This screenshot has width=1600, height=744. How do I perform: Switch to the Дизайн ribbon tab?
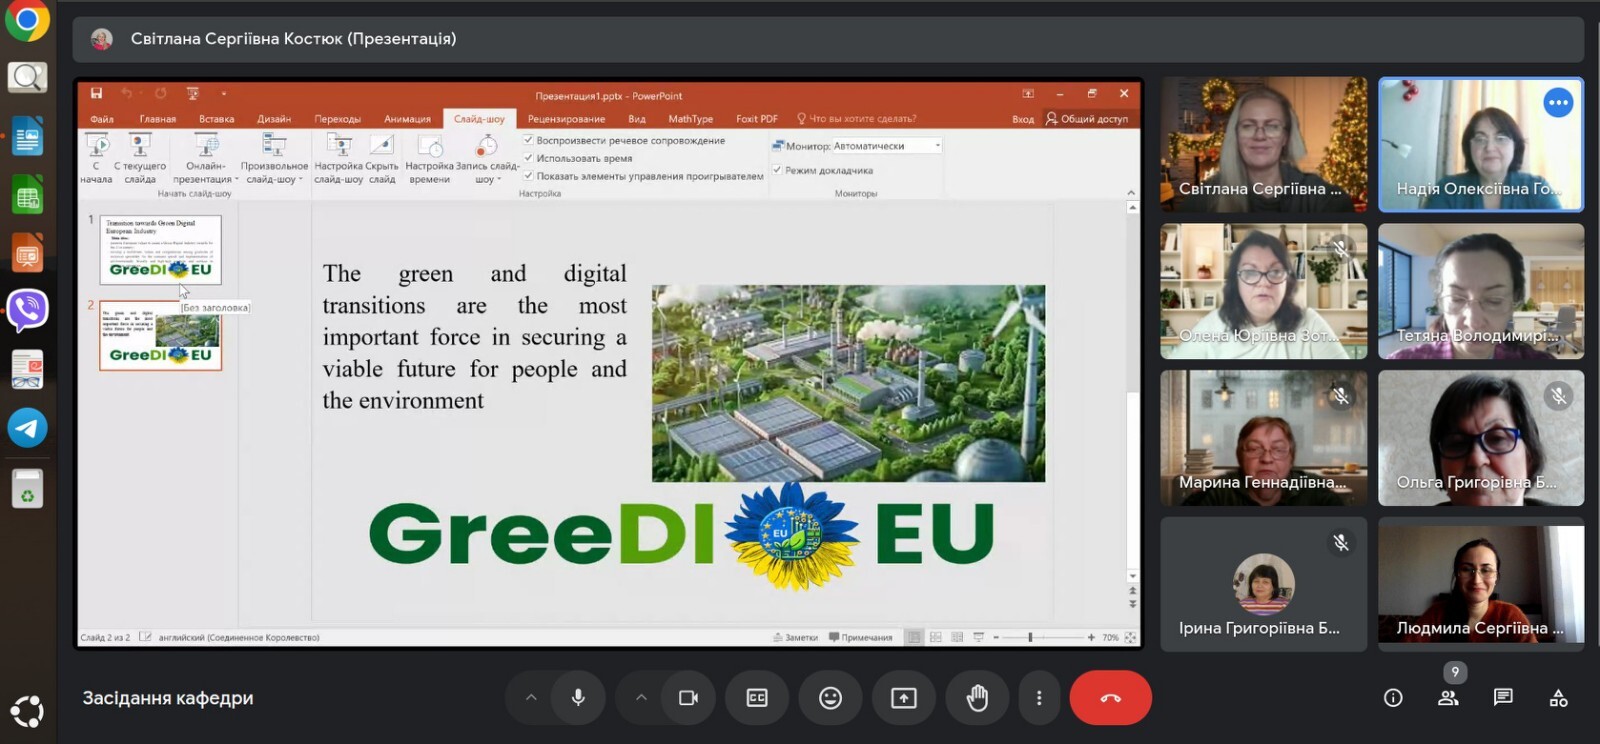[x=274, y=119]
